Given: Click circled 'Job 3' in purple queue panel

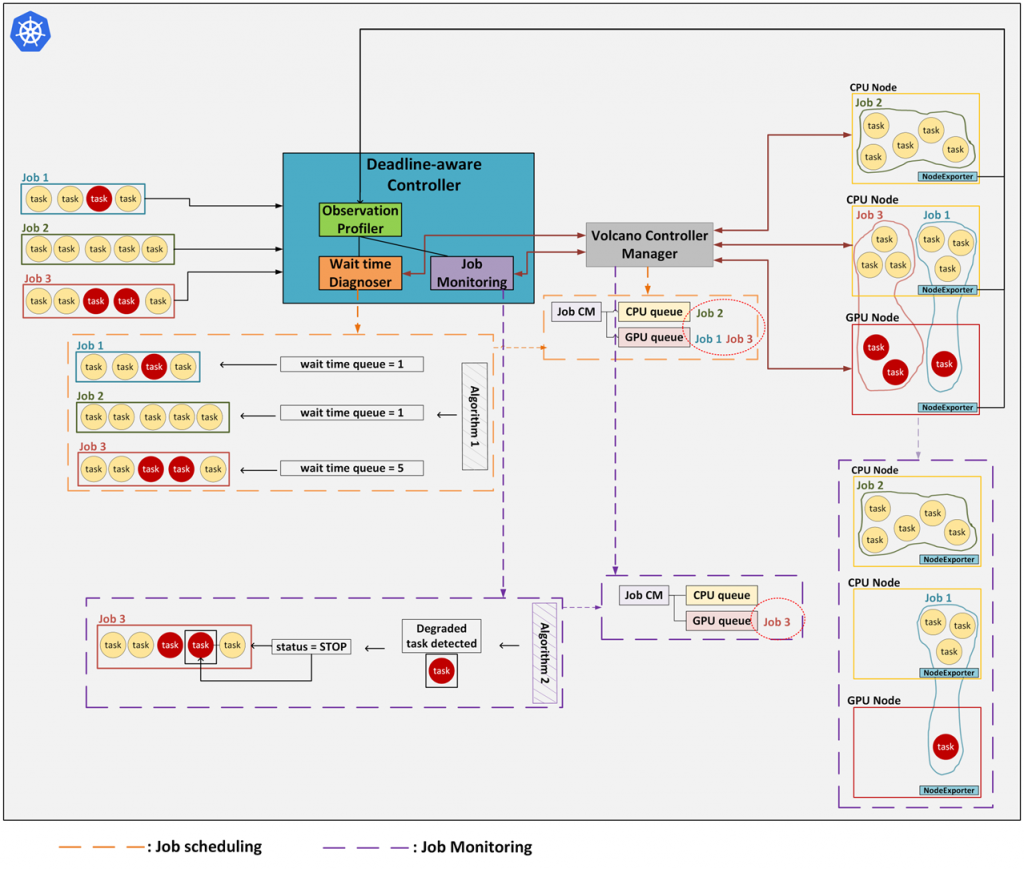Looking at the screenshot, I should (776, 622).
